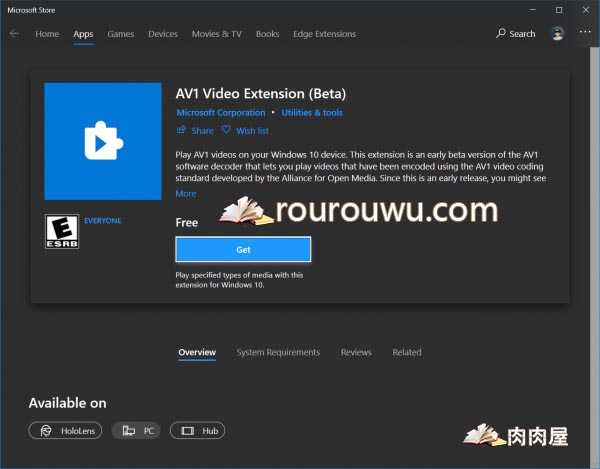Click the vertical scrollbar on the right
This screenshot has width=600, height=469.
(x=594, y=254)
